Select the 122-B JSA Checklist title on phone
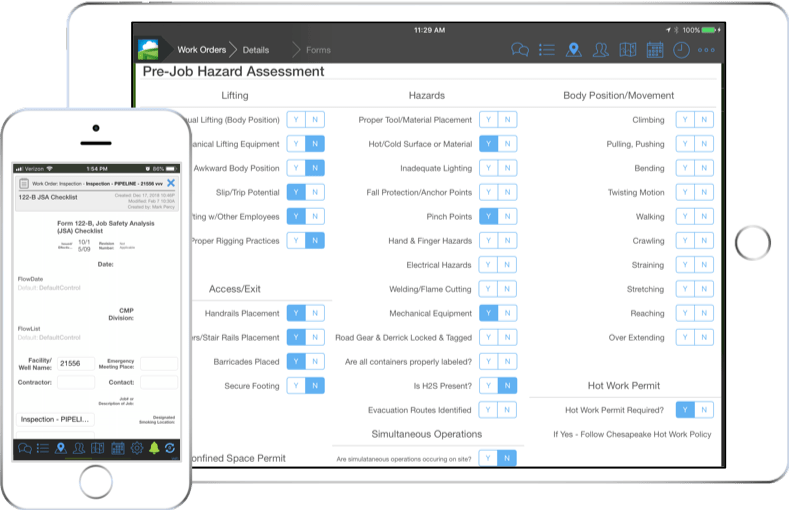789x510 pixels. (x=48, y=197)
